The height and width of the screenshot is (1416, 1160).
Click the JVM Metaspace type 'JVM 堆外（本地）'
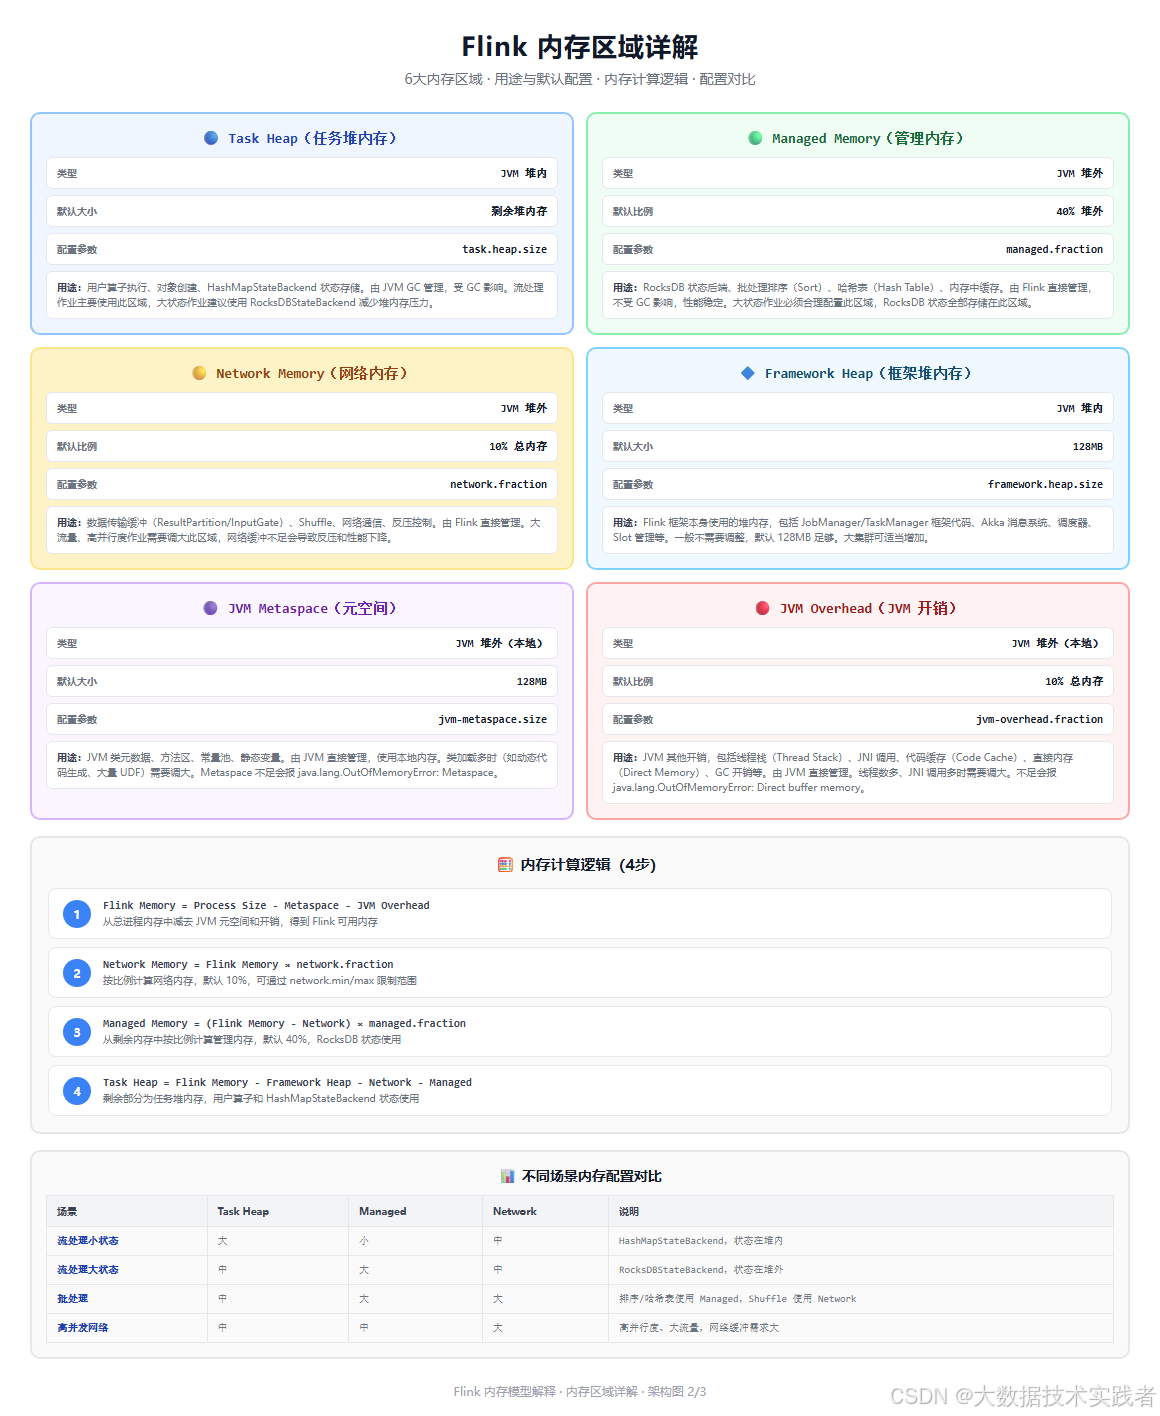click(501, 643)
